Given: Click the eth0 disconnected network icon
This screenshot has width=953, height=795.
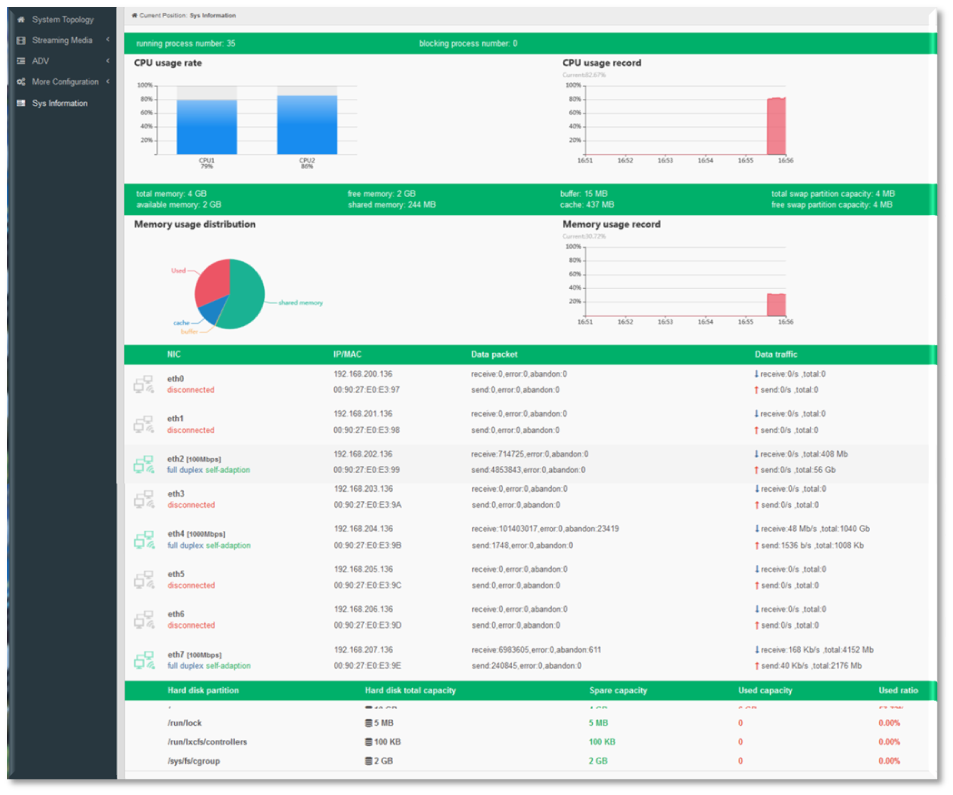Looking at the screenshot, I should pos(143,383).
